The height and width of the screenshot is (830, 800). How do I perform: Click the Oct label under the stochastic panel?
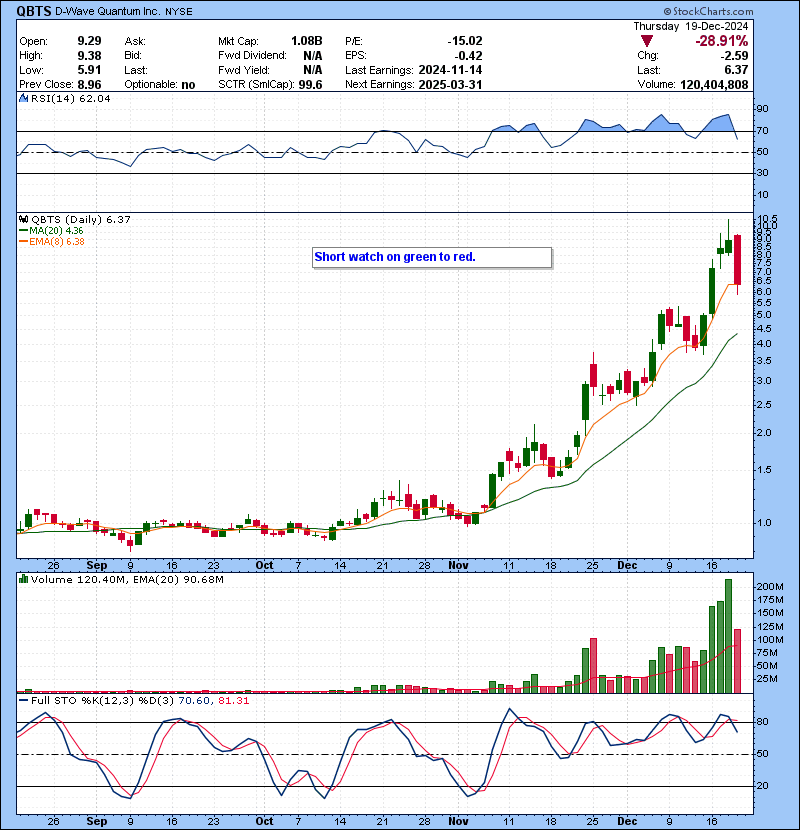(x=264, y=821)
